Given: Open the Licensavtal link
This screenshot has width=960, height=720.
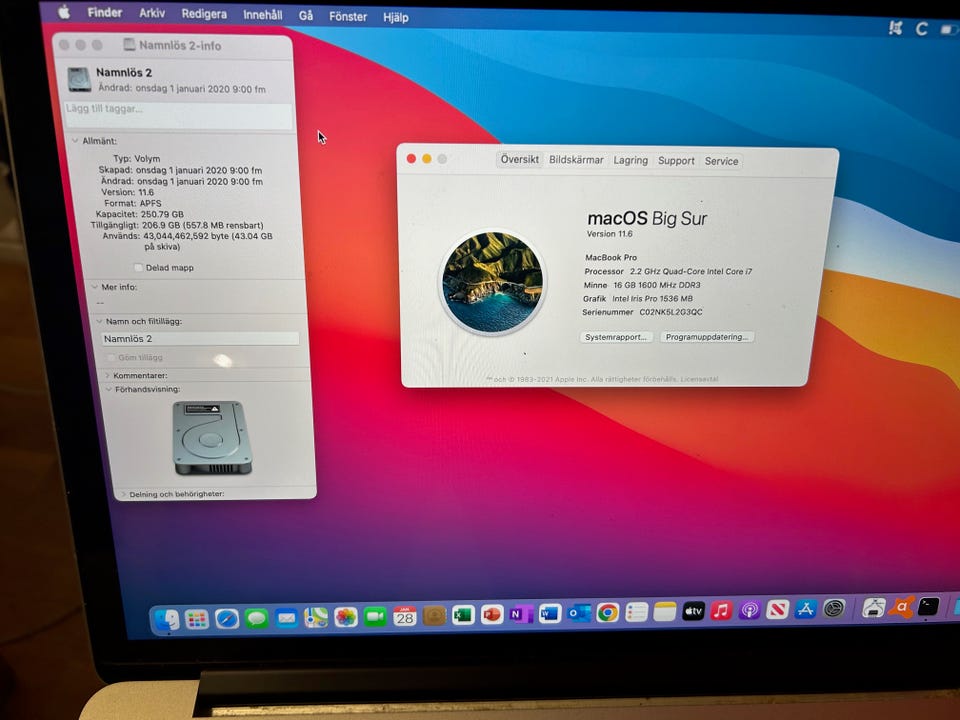Looking at the screenshot, I should [x=699, y=380].
